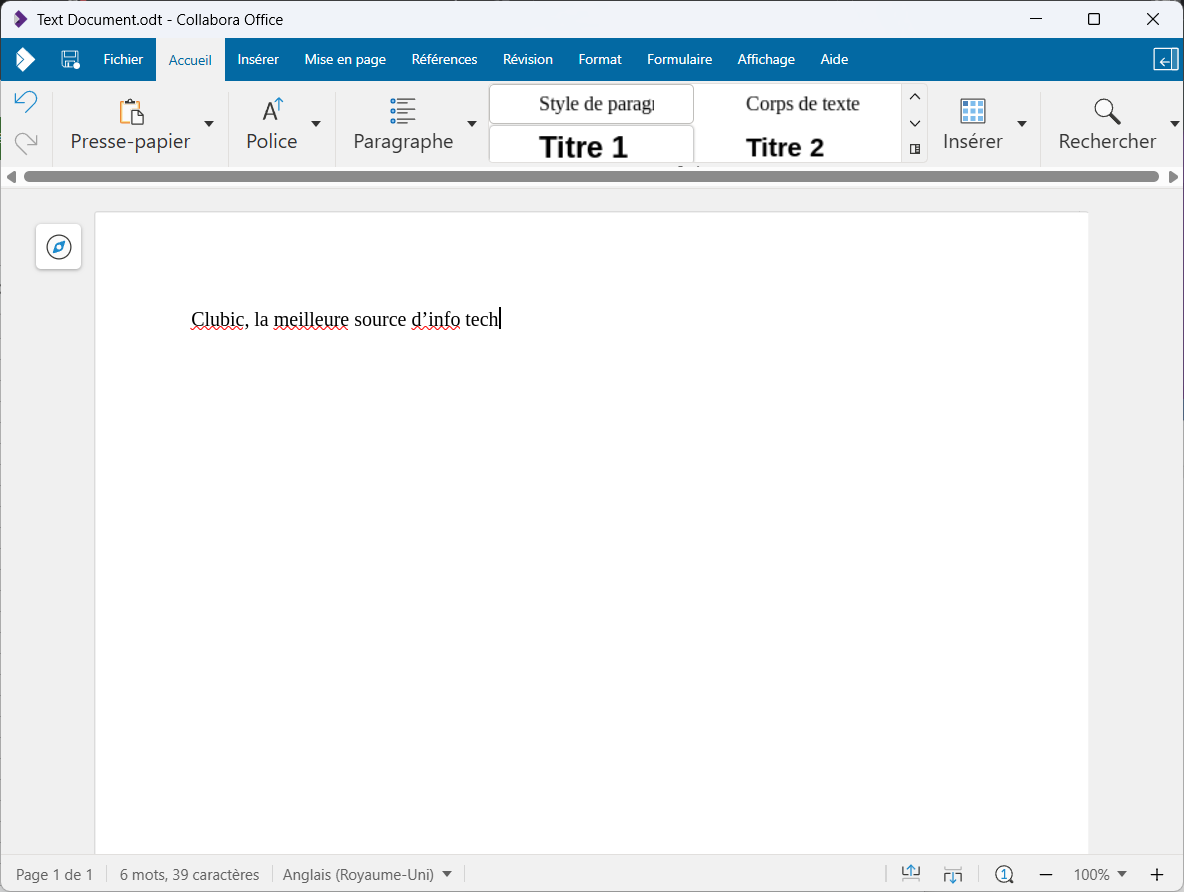Collapse the ribbon with top-right arrow
Viewport: 1184px width, 892px height.
click(x=1165, y=59)
